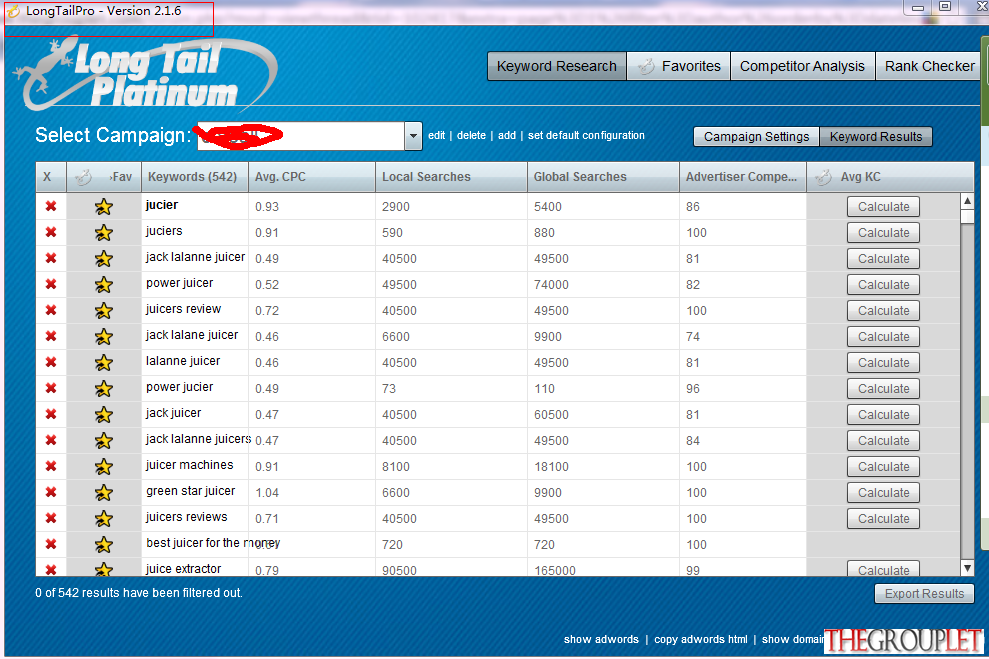Show Campaign Settings view
989x659 pixels.
pos(756,137)
